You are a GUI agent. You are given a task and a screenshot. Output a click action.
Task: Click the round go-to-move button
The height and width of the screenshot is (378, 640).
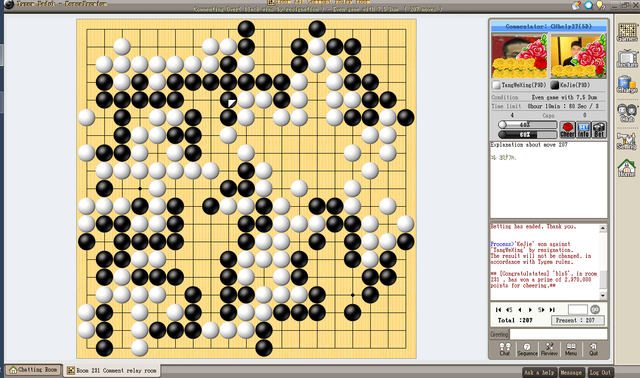(595, 309)
